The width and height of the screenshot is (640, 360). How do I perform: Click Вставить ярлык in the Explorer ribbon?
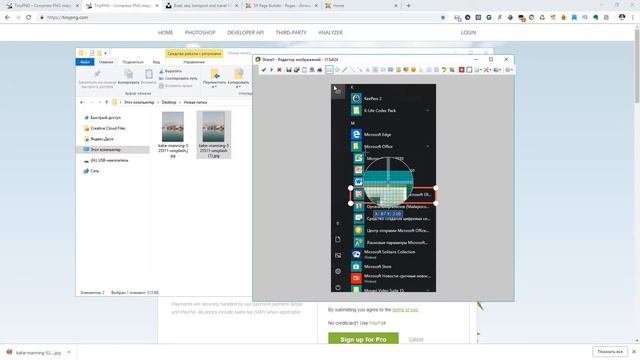click(176, 86)
